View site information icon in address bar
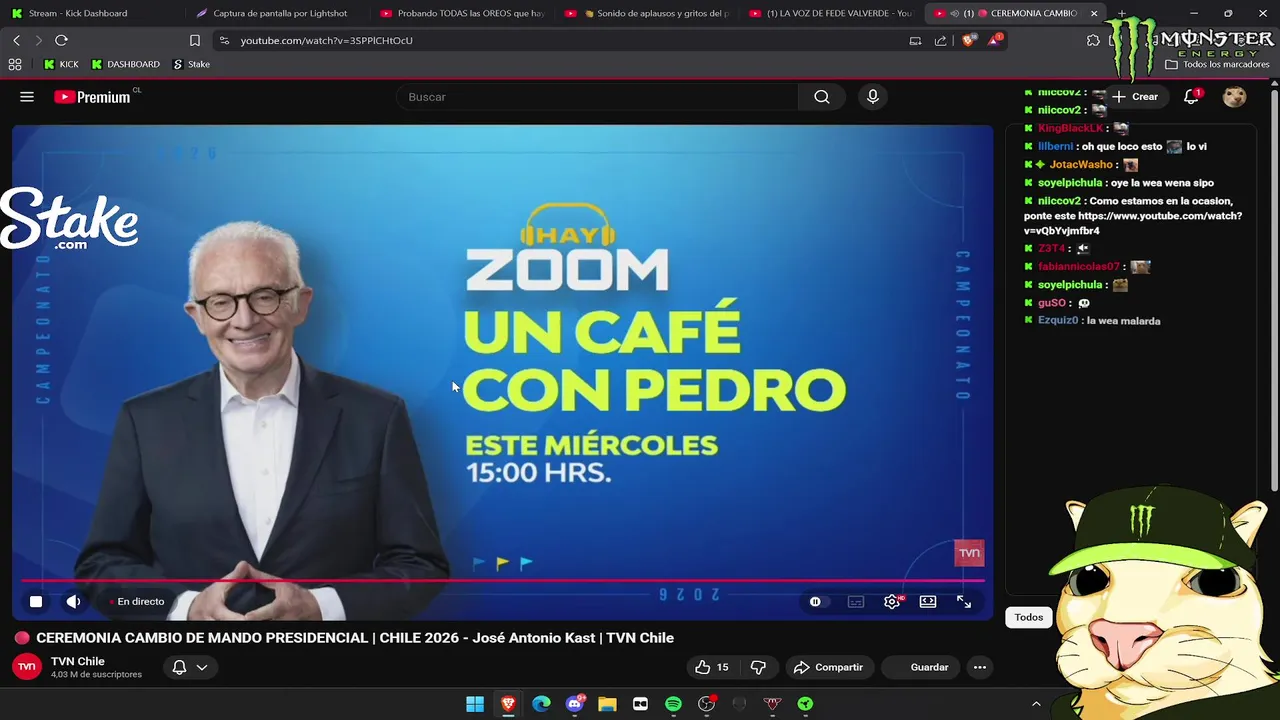 point(224,40)
